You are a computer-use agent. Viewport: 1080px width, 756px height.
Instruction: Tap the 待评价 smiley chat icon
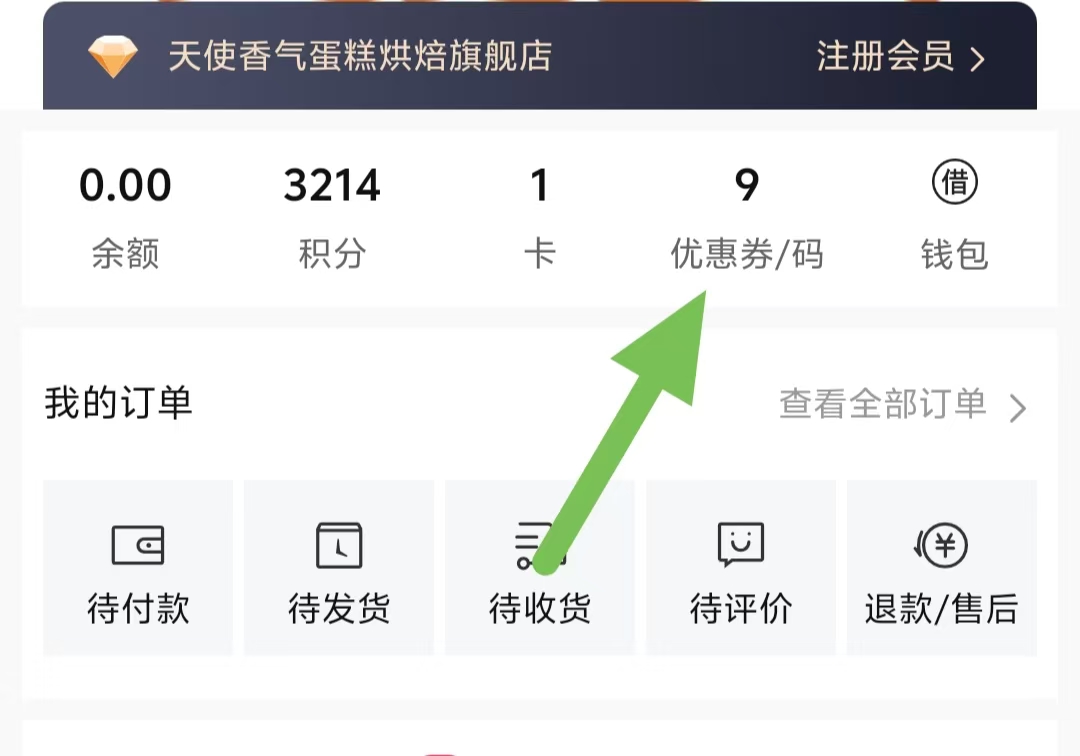pyautogui.click(x=741, y=544)
